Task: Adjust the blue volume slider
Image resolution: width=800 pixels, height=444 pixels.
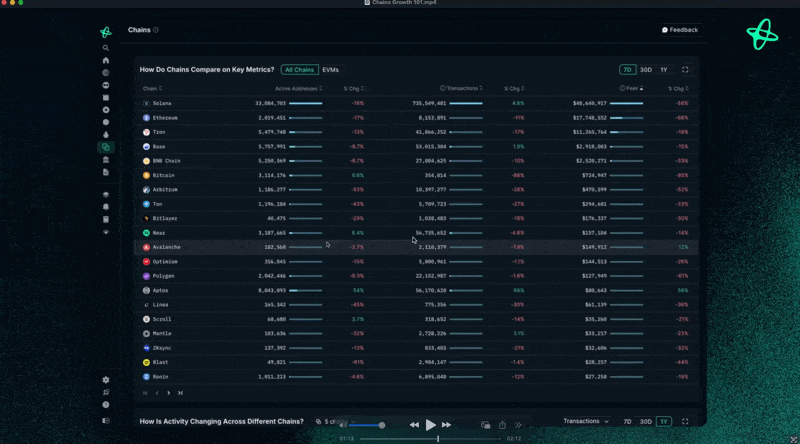Action: pyautogui.click(x=367, y=425)
